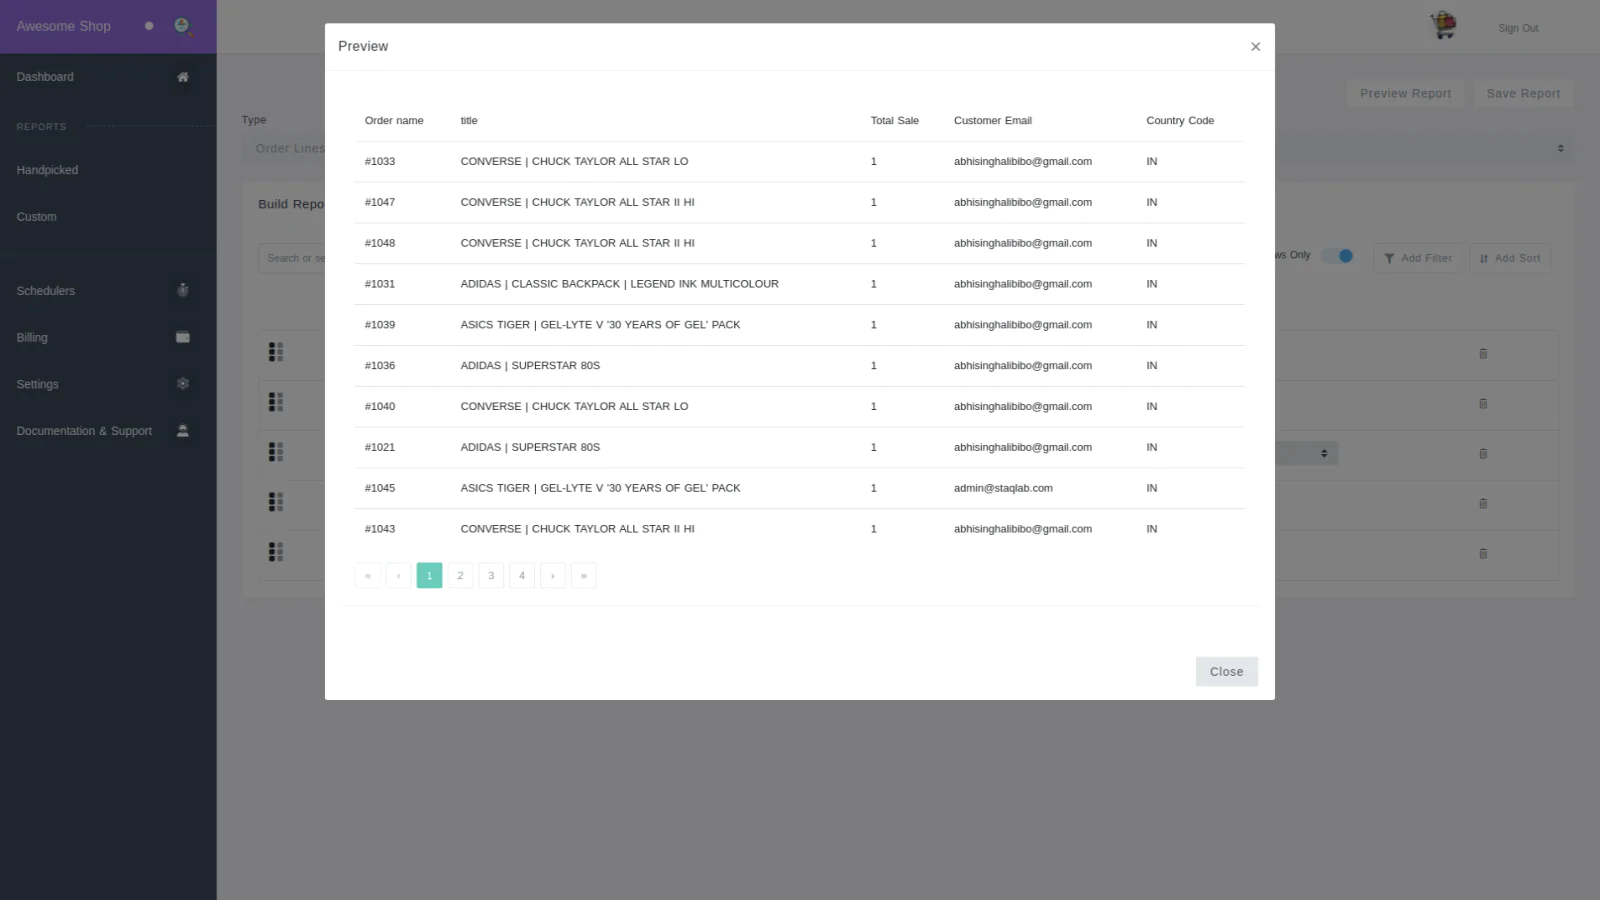Click the search icon in sidebar header
The image size is (1600, 900).
click(x=182, y=26)
